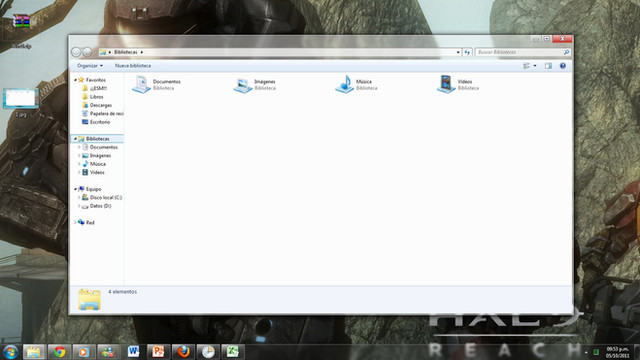
Task: Click the refresh button beside address bar
Action: (x=467, y=52)
